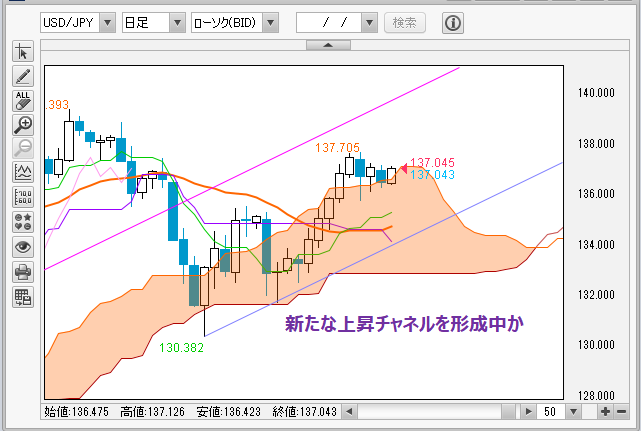Open the bar count 50 dropdown
641x431 pixels.
[x=574, y=411]
